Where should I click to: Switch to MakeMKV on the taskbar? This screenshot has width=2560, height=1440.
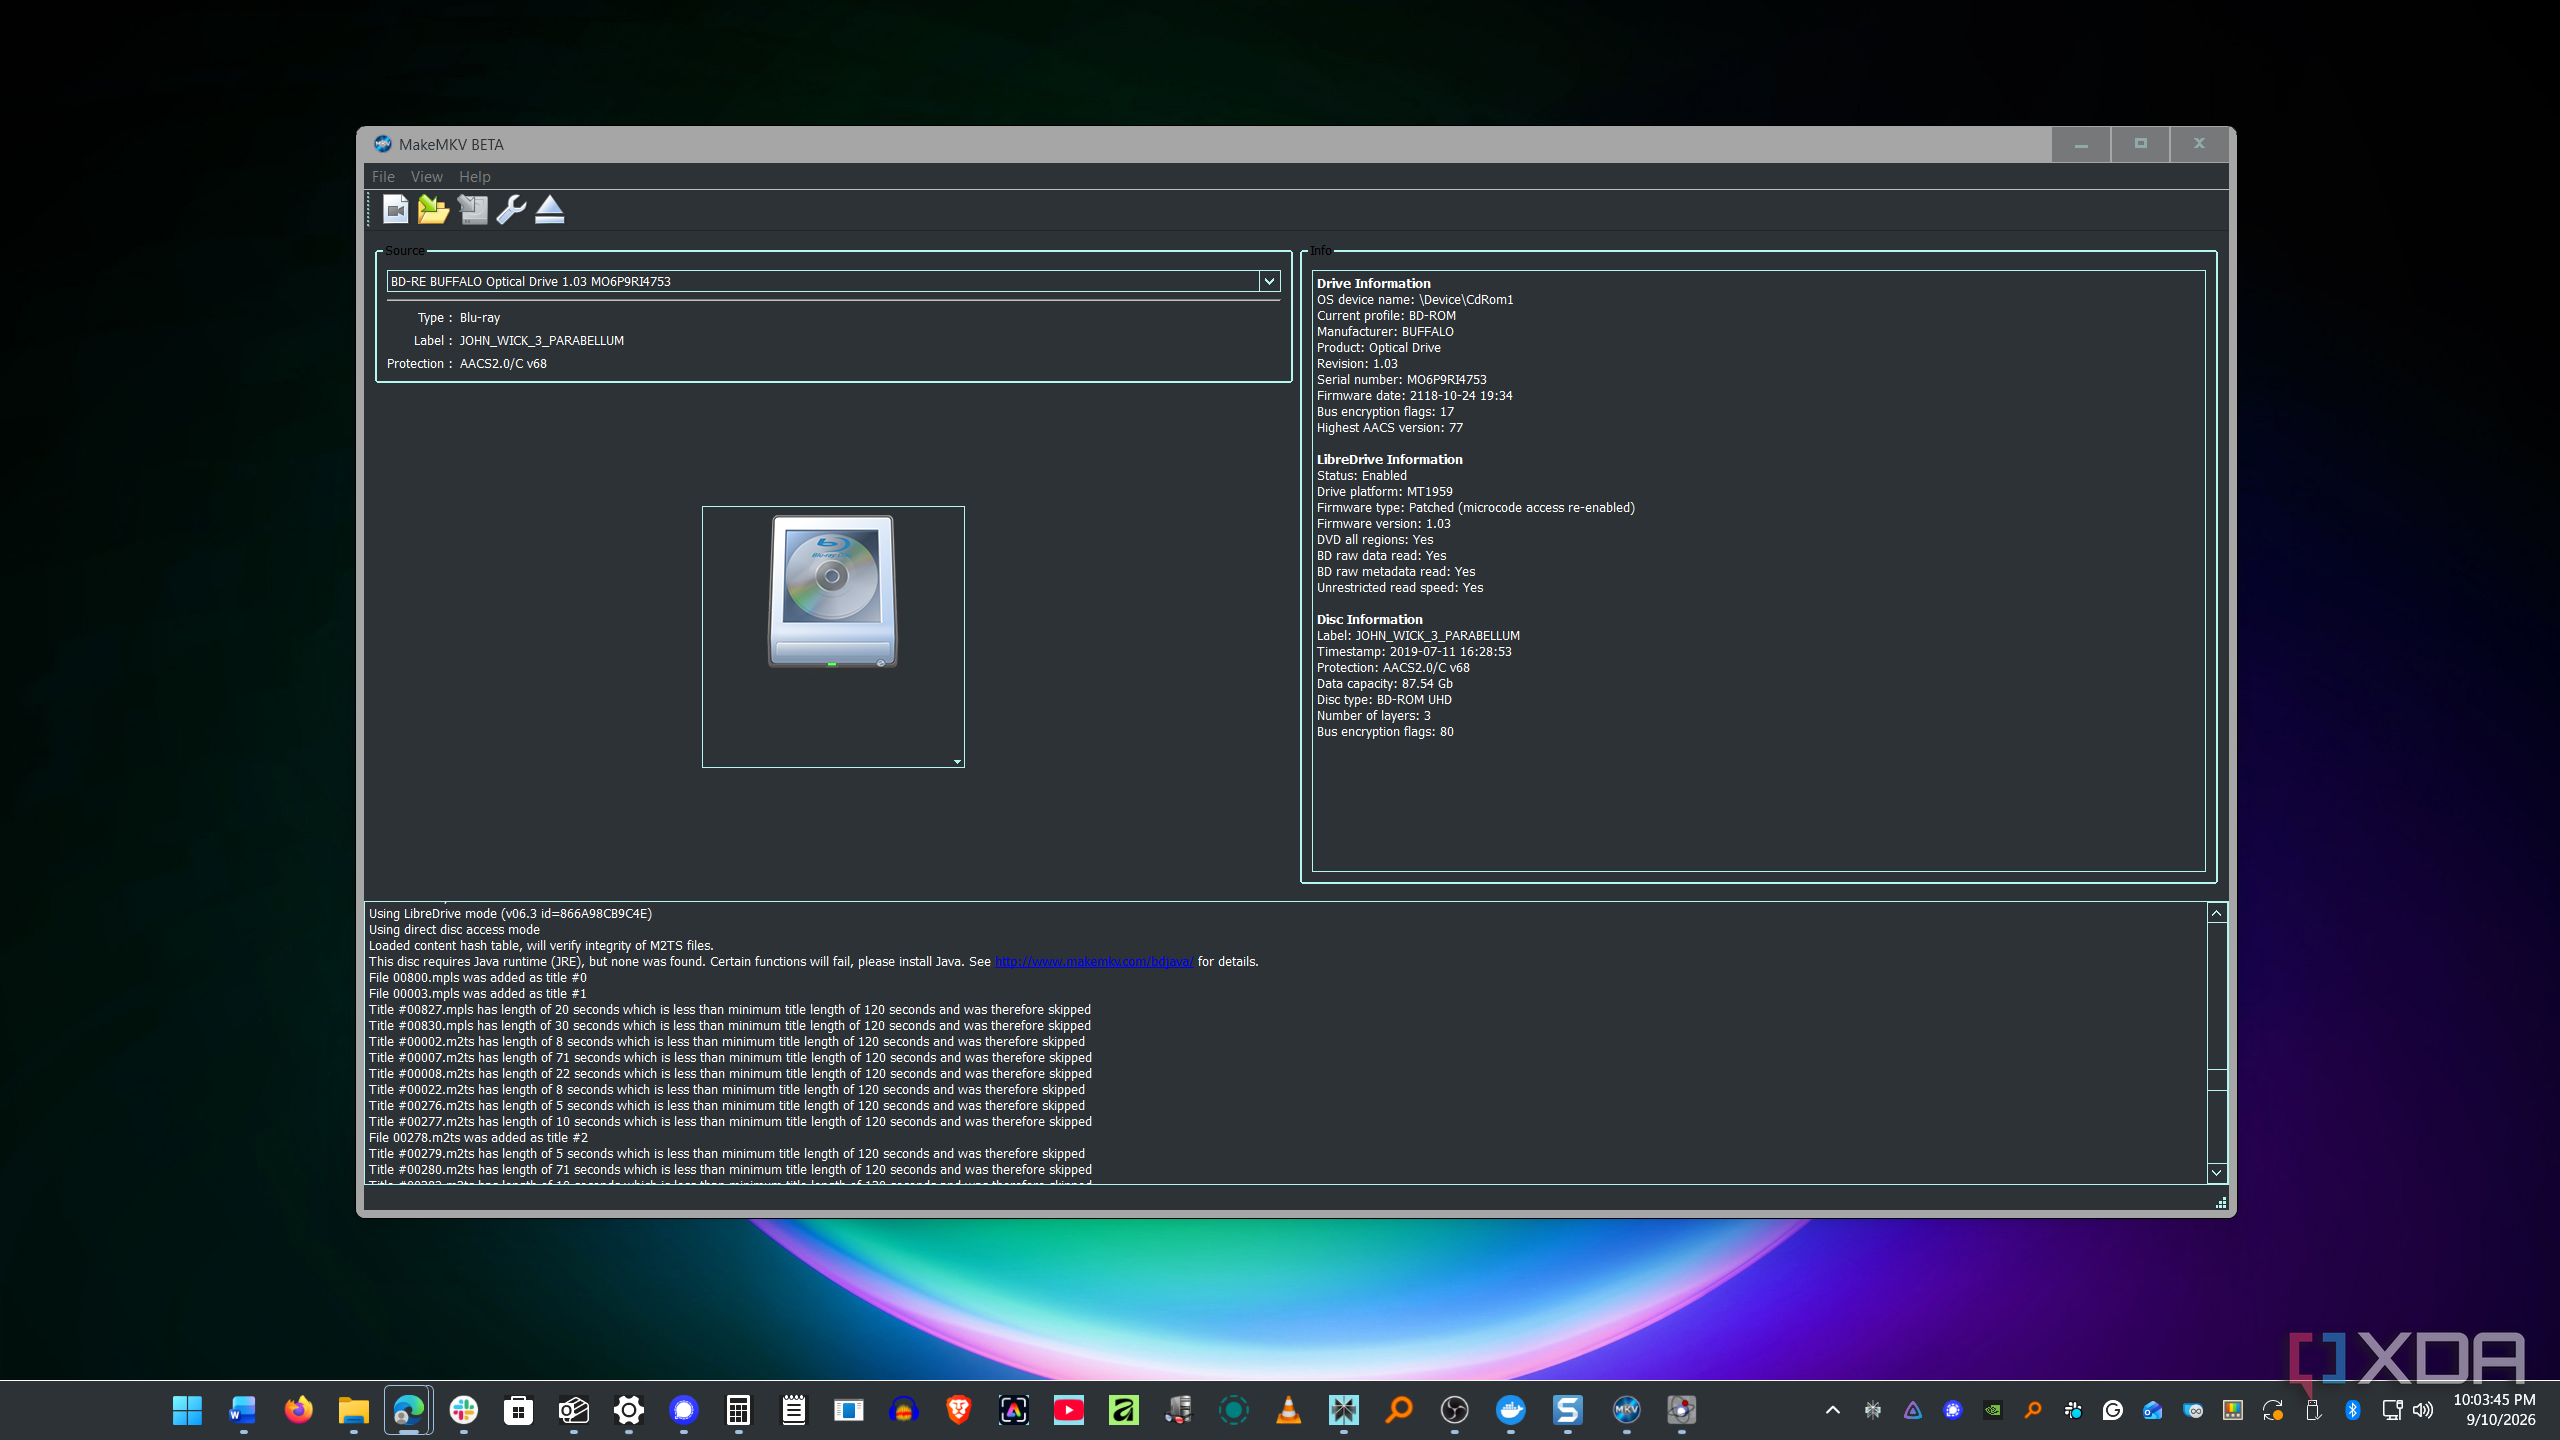click(x=1626, y=1410)
